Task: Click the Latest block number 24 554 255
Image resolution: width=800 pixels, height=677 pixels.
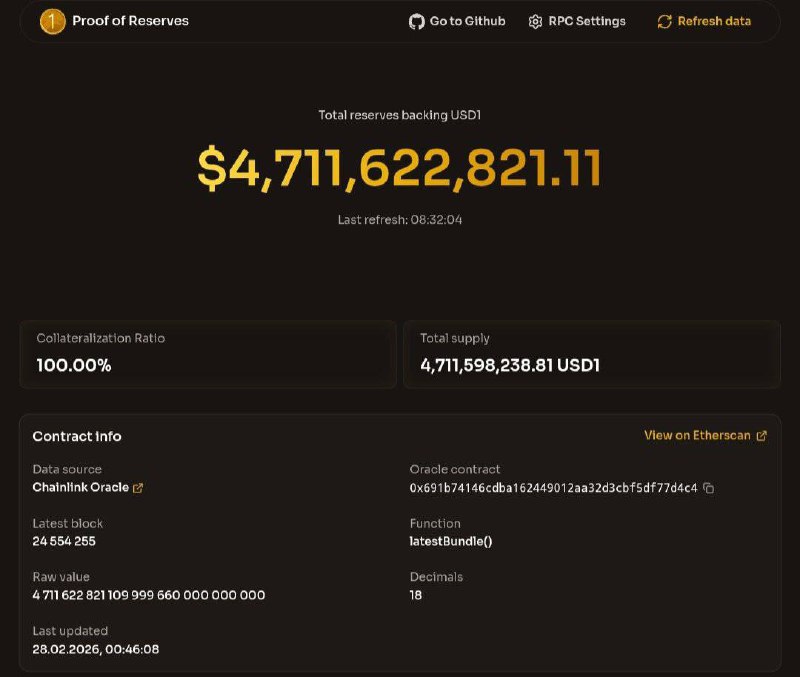Action: click(x=64, y=541)
